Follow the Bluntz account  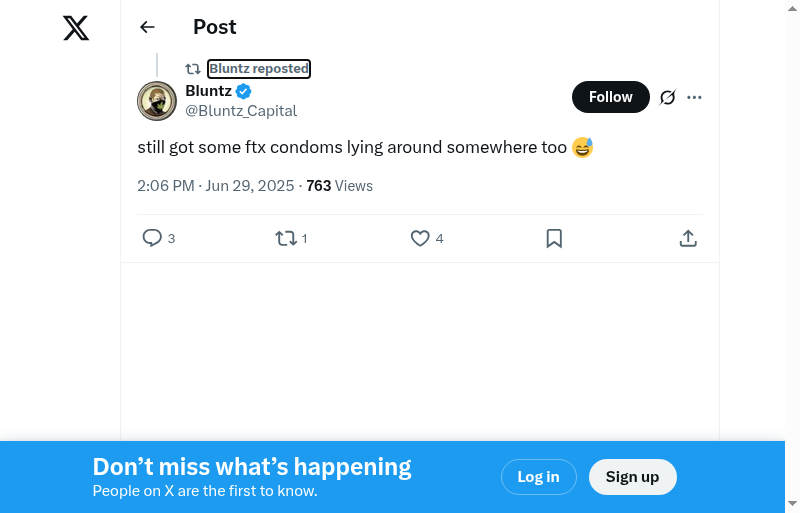point(610,97)
